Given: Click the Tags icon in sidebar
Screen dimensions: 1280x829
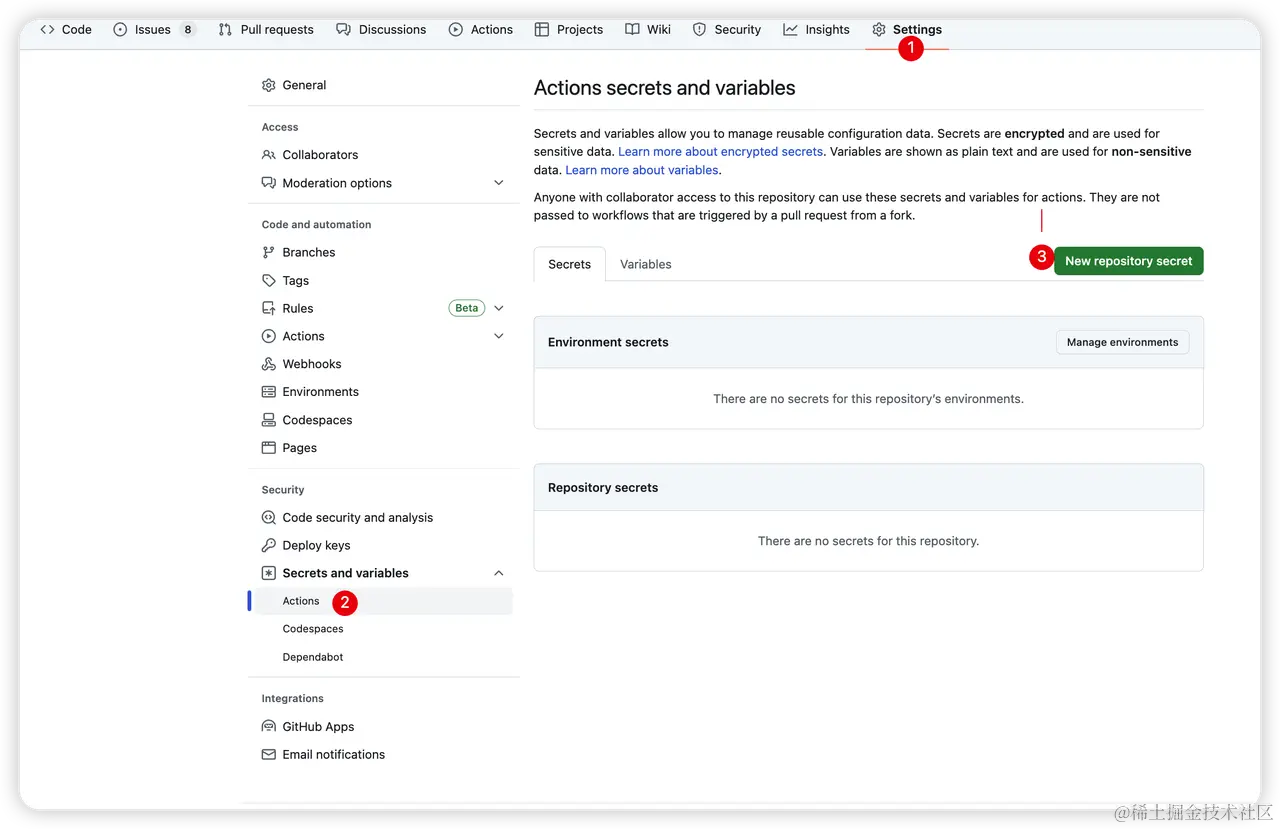Looking at the screenshot, I should coord(268,281).
